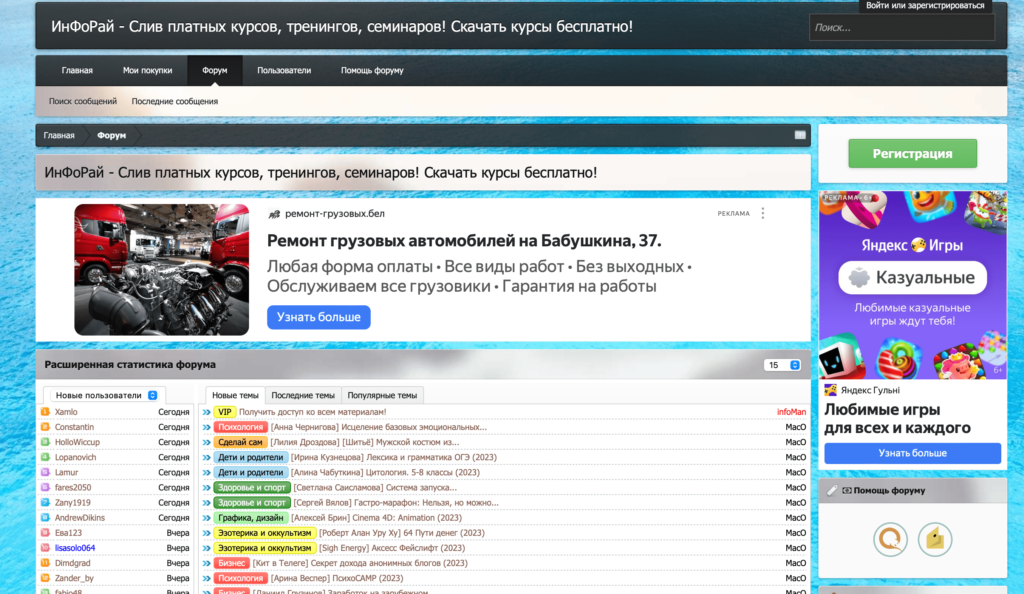Open topic Аксесс Фейслифт (2023)
The image size is (1024, 594).
click(392, 548)
